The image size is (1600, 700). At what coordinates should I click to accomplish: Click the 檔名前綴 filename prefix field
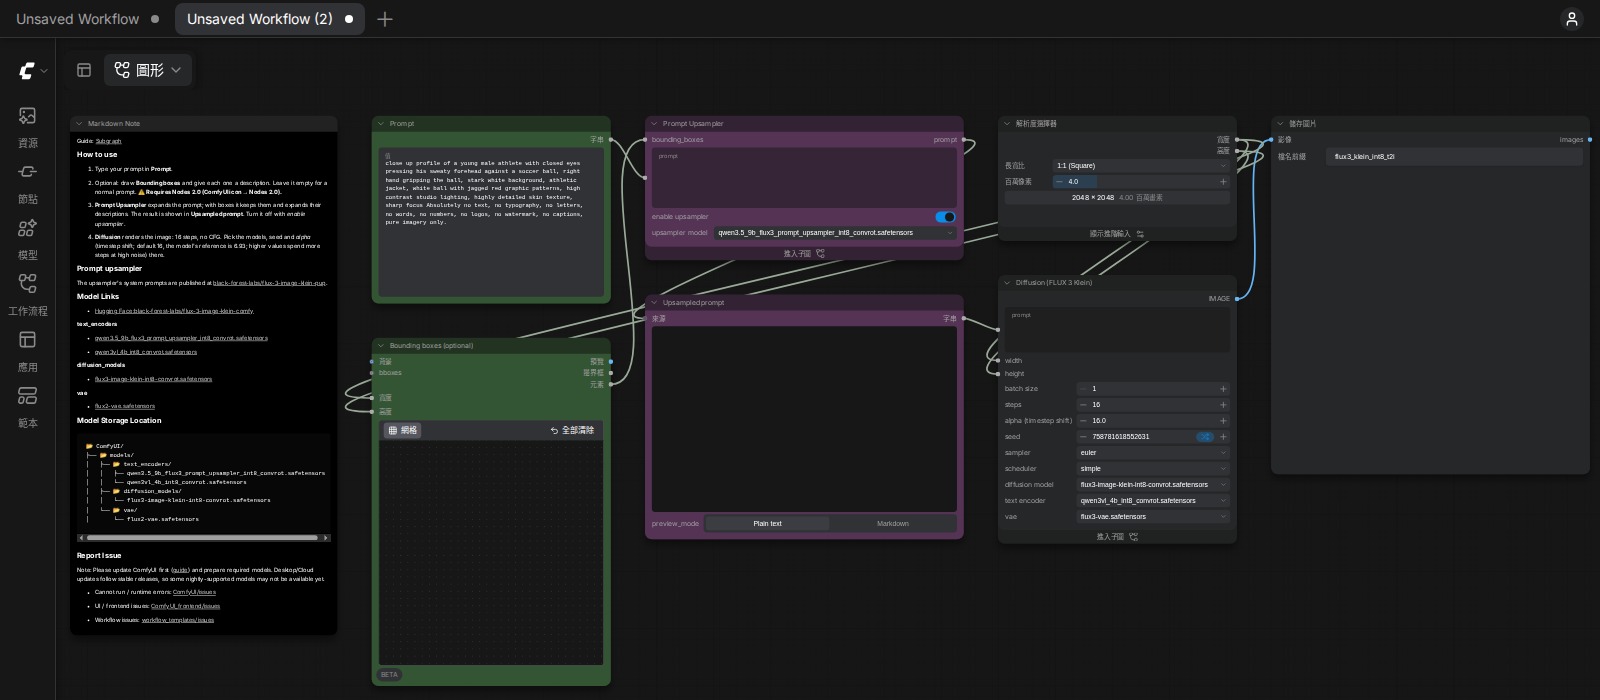[1454, 157]
